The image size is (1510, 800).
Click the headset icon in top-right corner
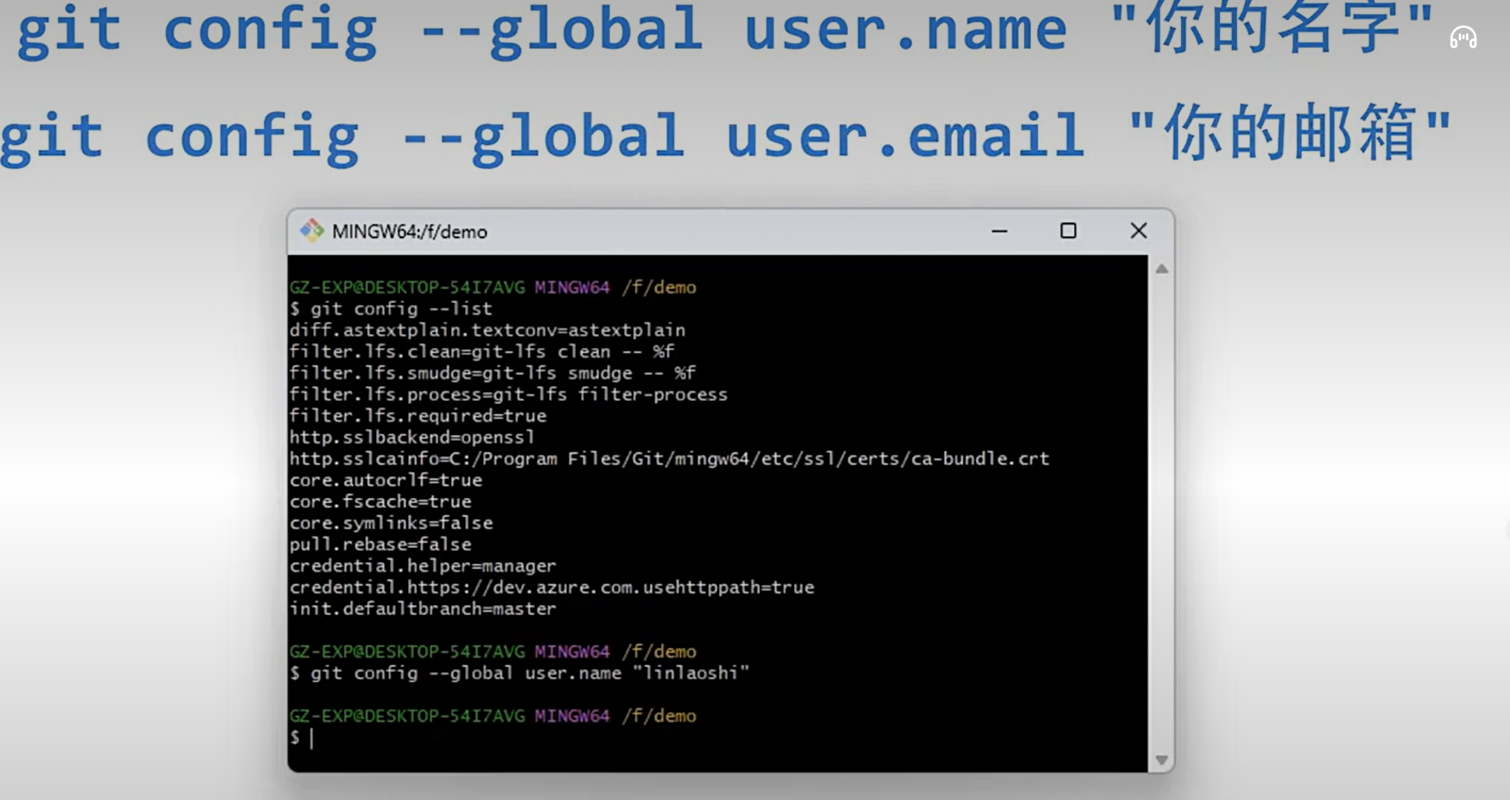tap(1463, 38)
